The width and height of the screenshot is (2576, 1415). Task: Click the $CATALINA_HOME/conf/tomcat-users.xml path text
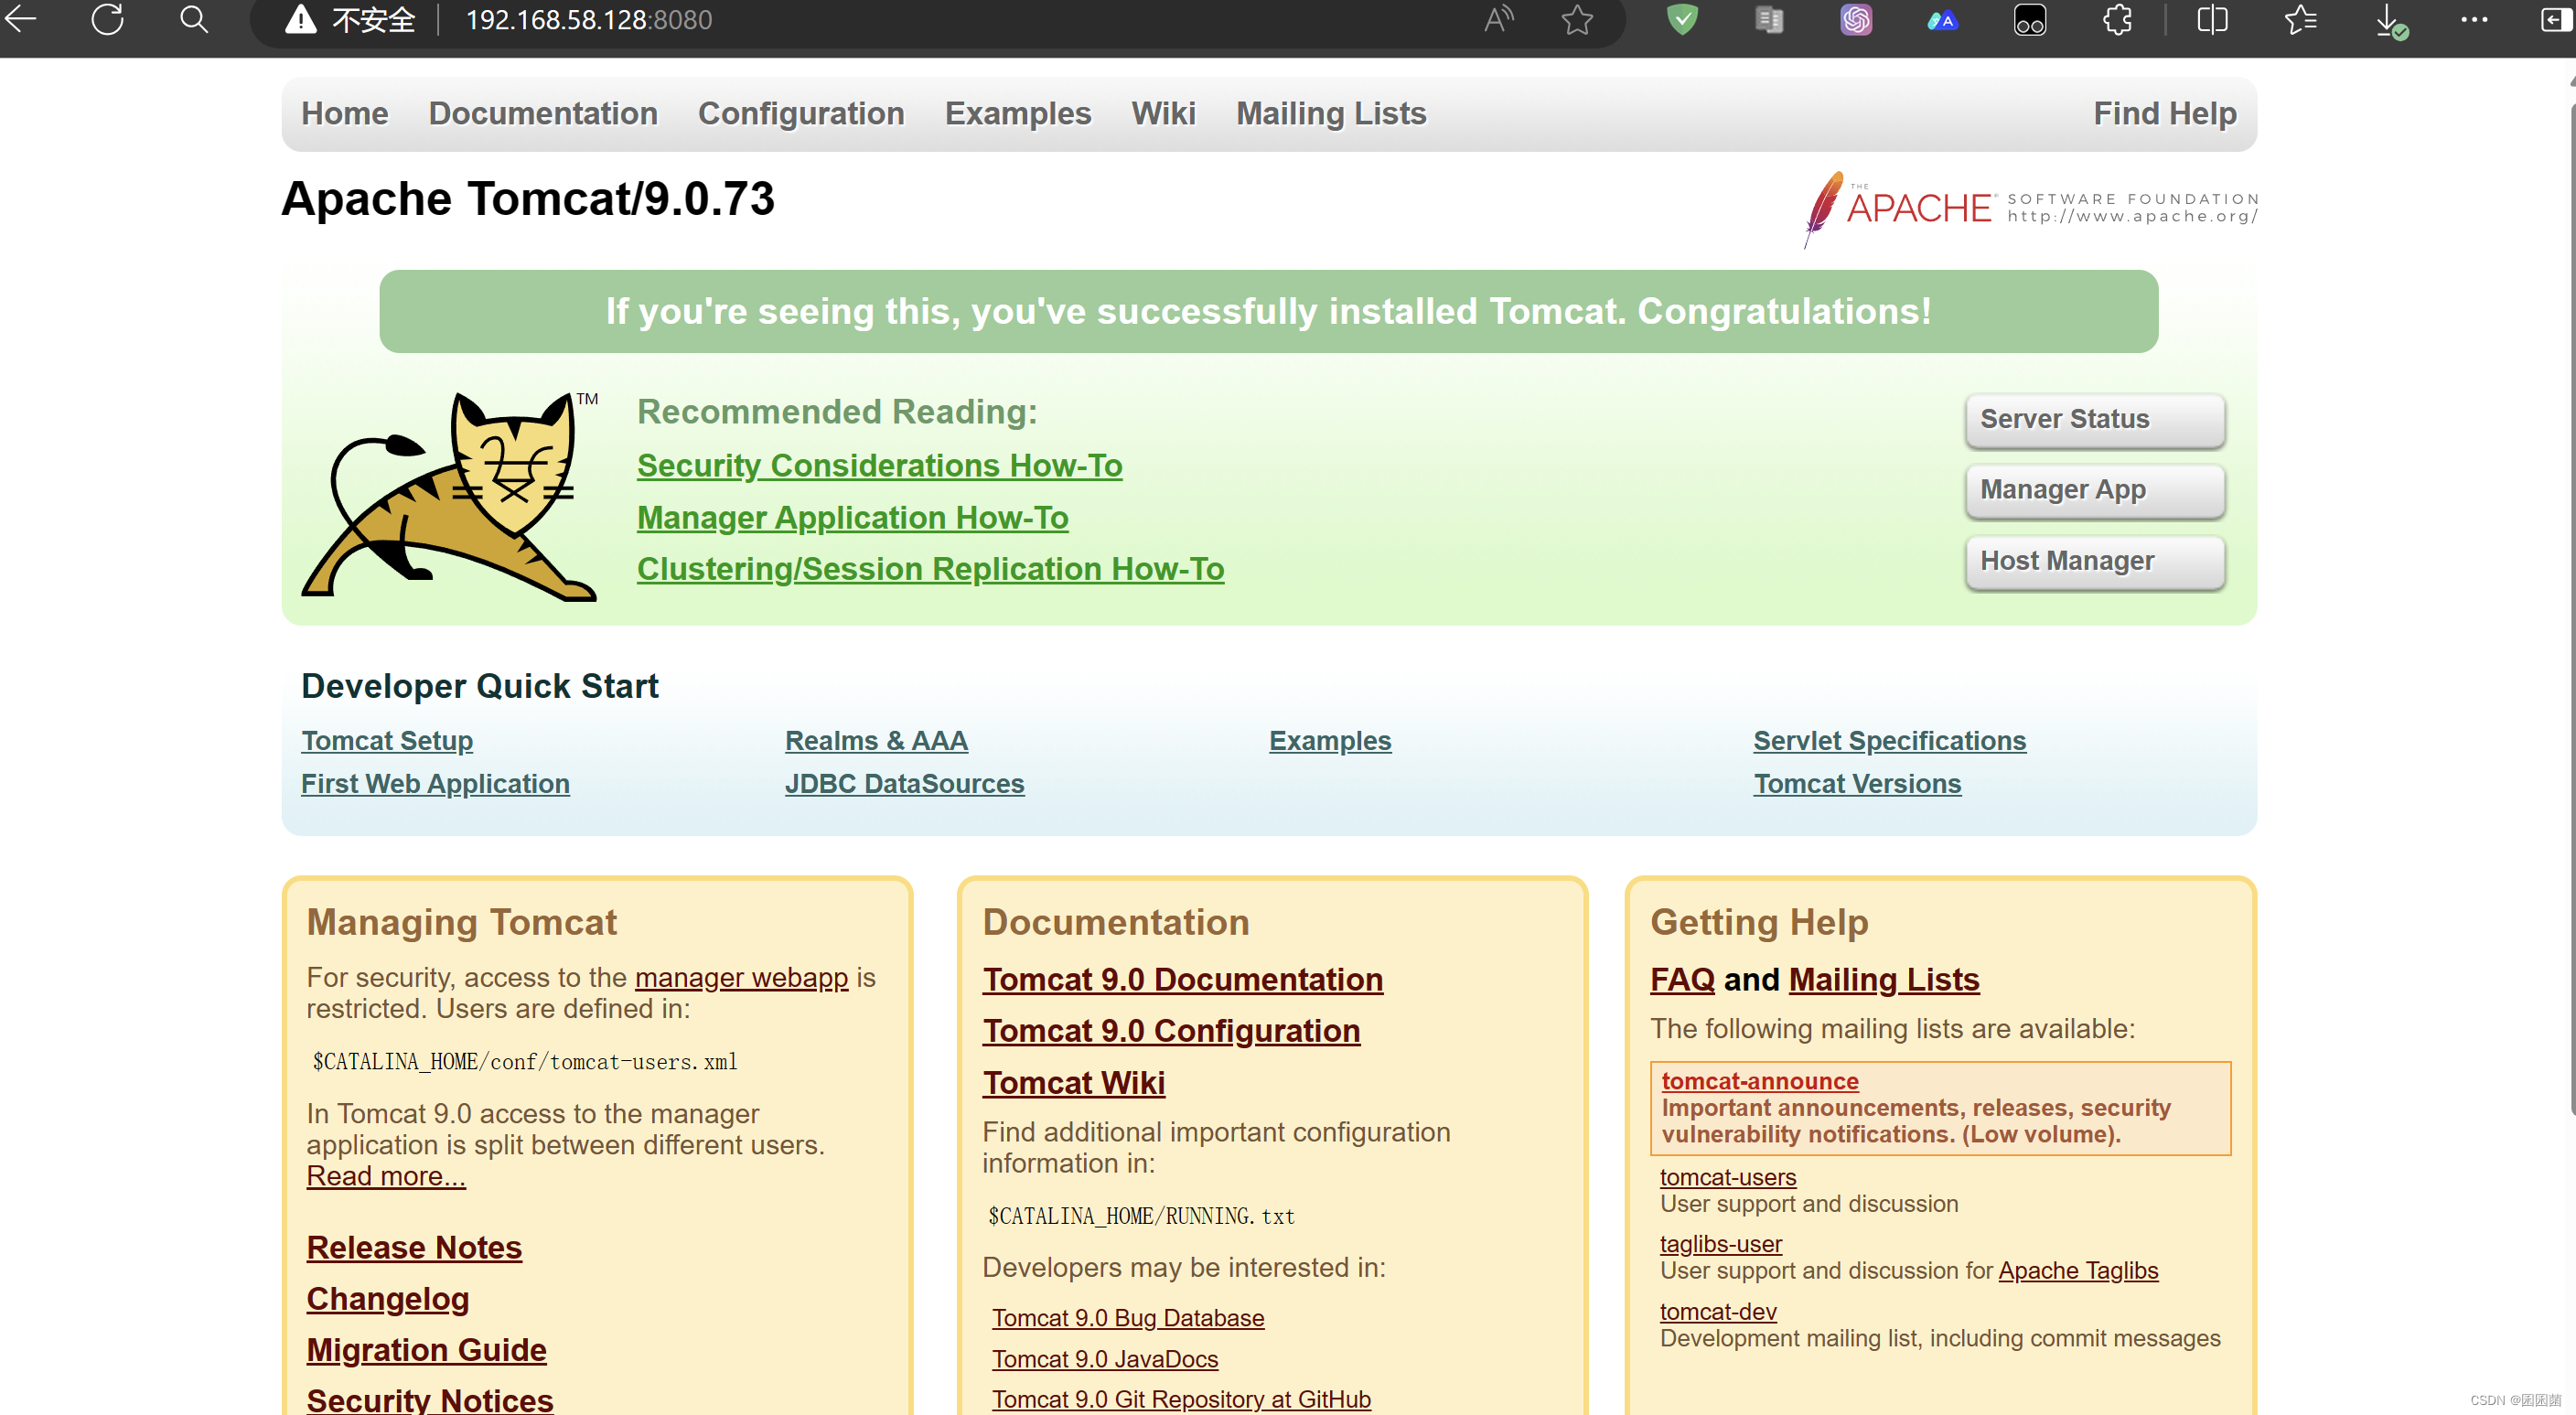(x=526, y=1061)
